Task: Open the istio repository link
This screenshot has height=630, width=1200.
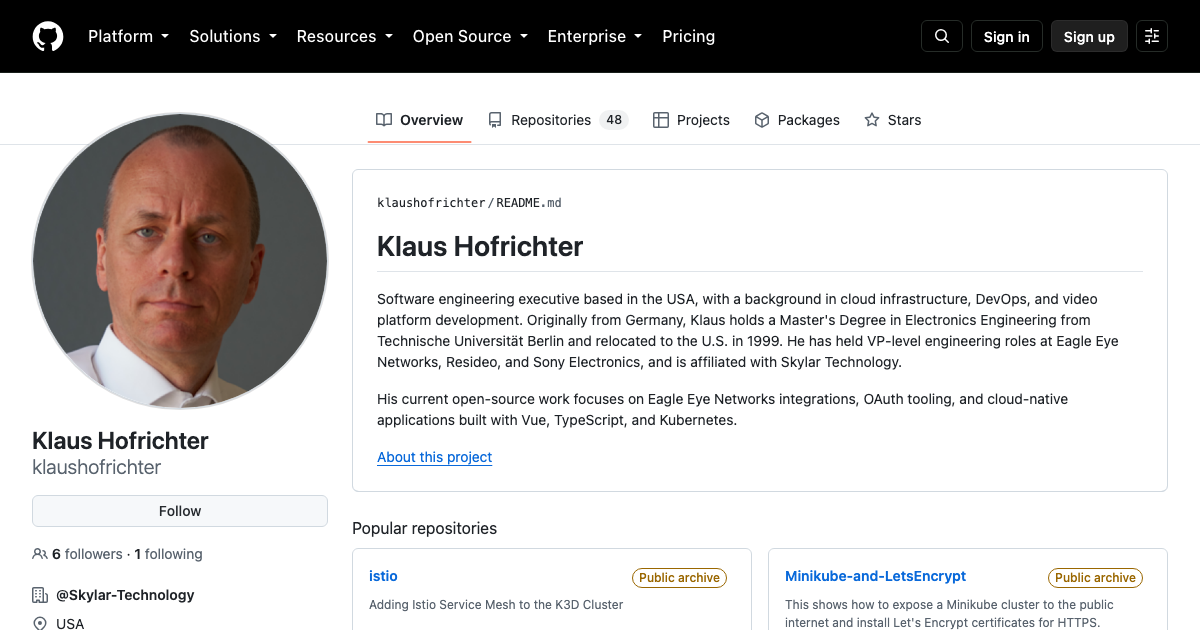Action: pos(383,576)
